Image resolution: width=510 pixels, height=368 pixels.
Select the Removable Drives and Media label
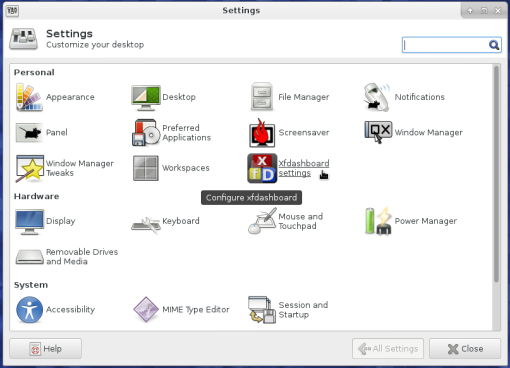pyautogui.click(x=82, y=256)
